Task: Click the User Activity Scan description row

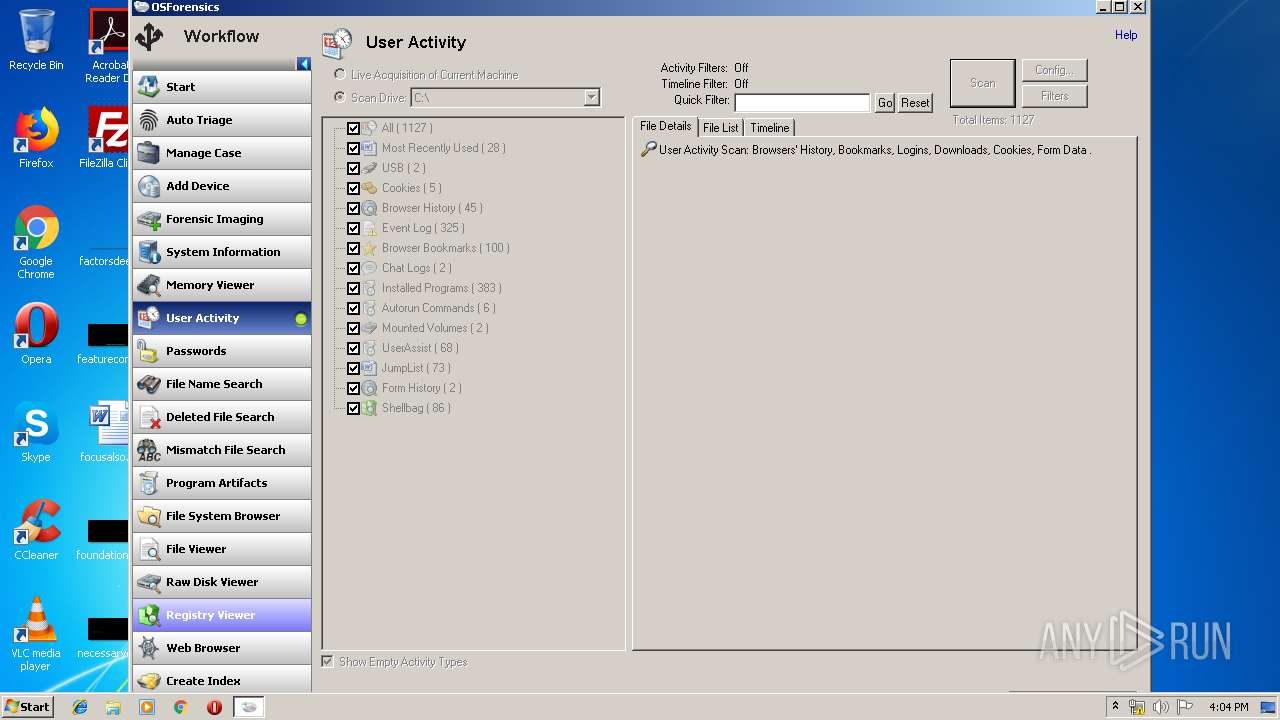Action: click(866, 150)
